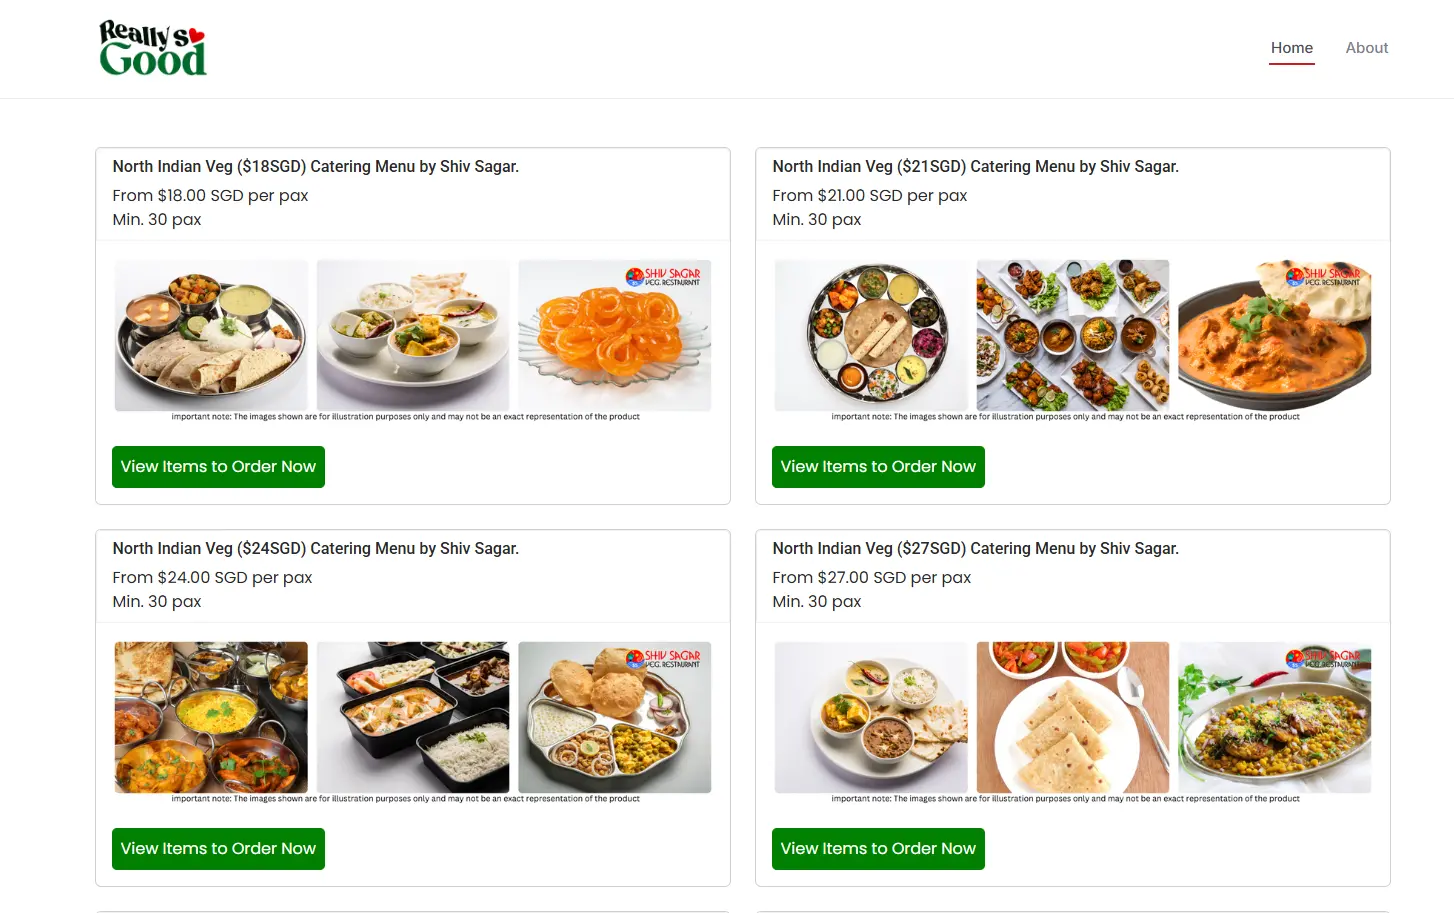Select the round thali platter photo in $21SGD menu
This screenshot has height=913, width=1454.
[871, 336]
